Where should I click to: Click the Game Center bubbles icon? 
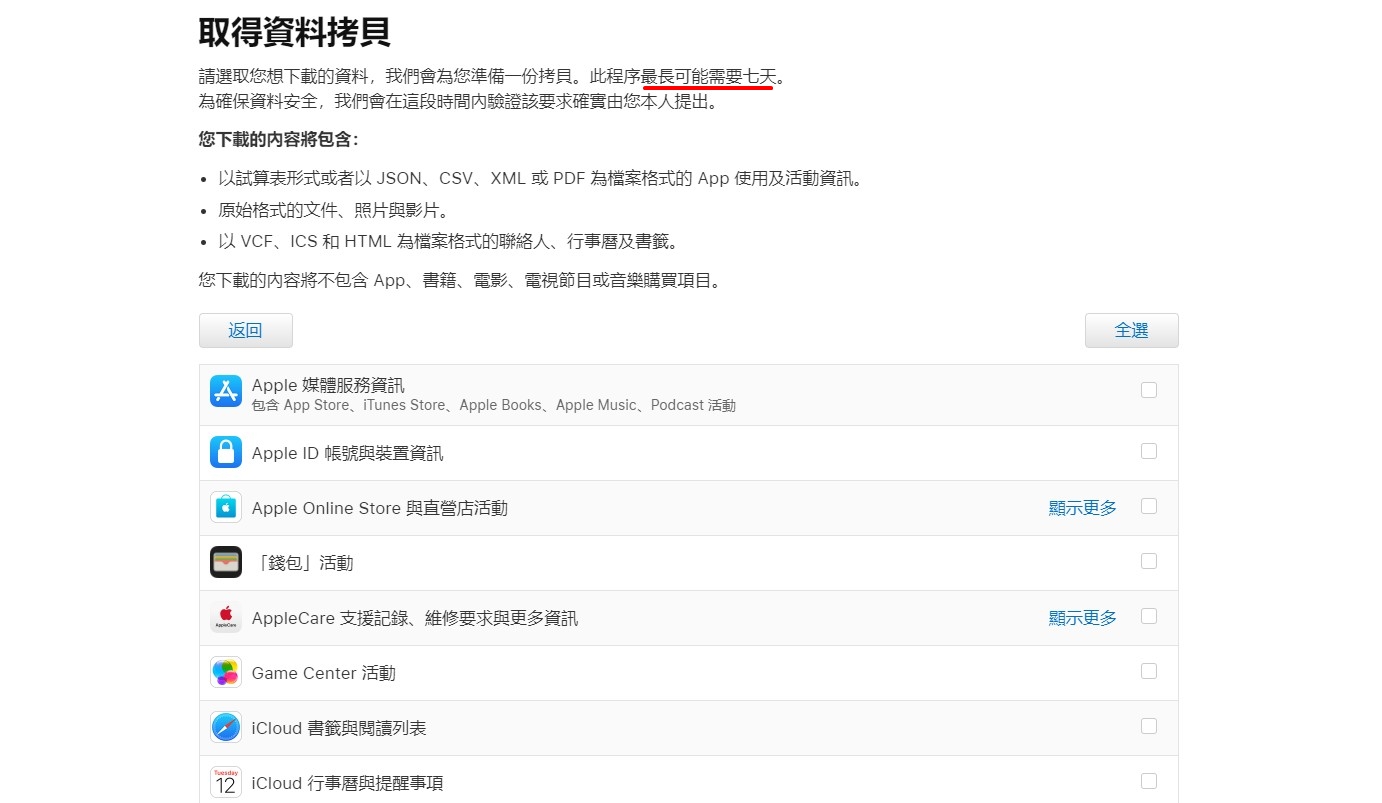[x=226, y=672]
